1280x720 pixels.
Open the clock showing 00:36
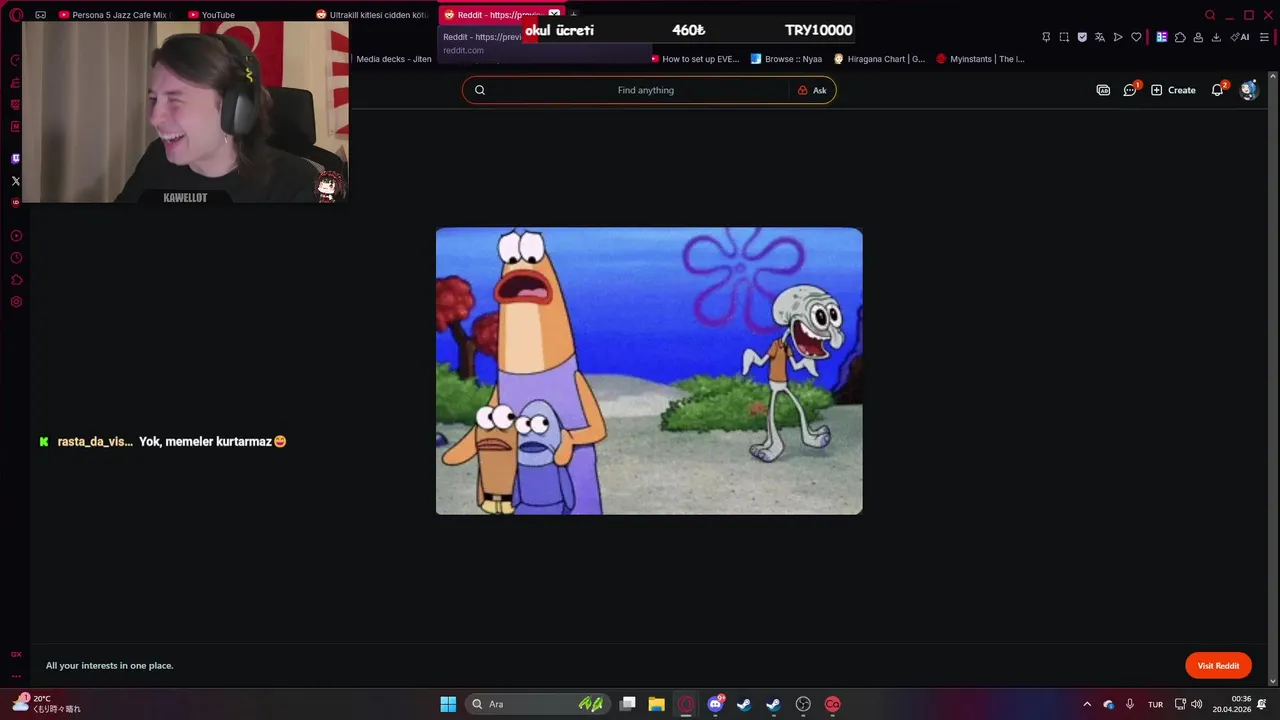1232,704
